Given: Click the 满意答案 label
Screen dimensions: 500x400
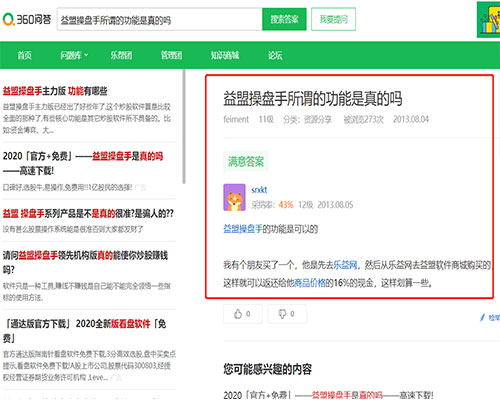Looking at the screenshot, I should pos(246,162).
